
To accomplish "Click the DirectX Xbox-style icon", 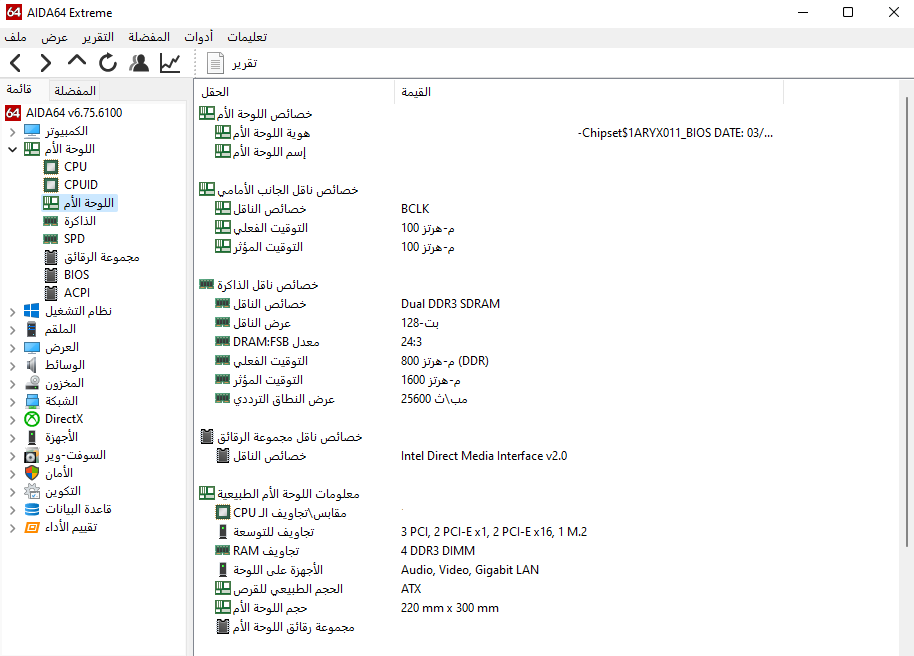I will pos(31,419).
